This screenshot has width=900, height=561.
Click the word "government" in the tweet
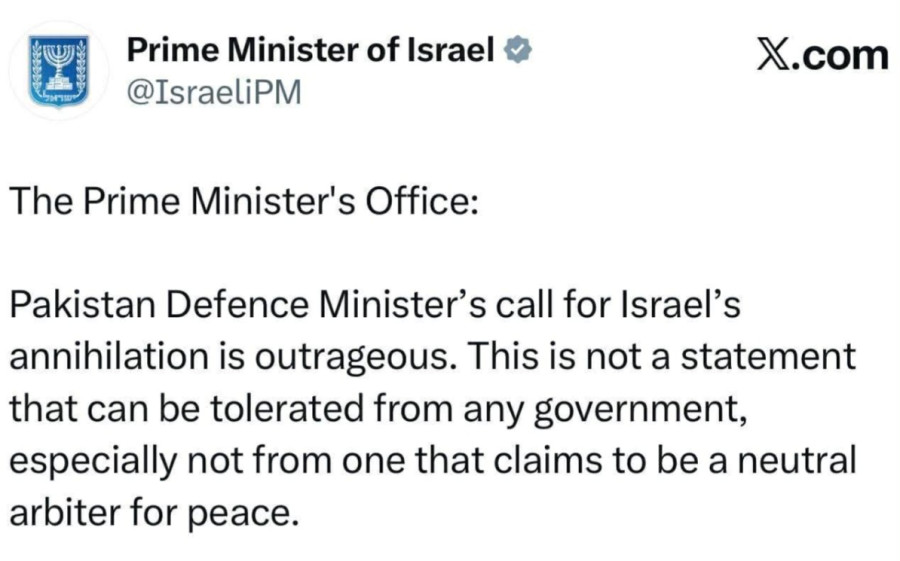[652, 408]
